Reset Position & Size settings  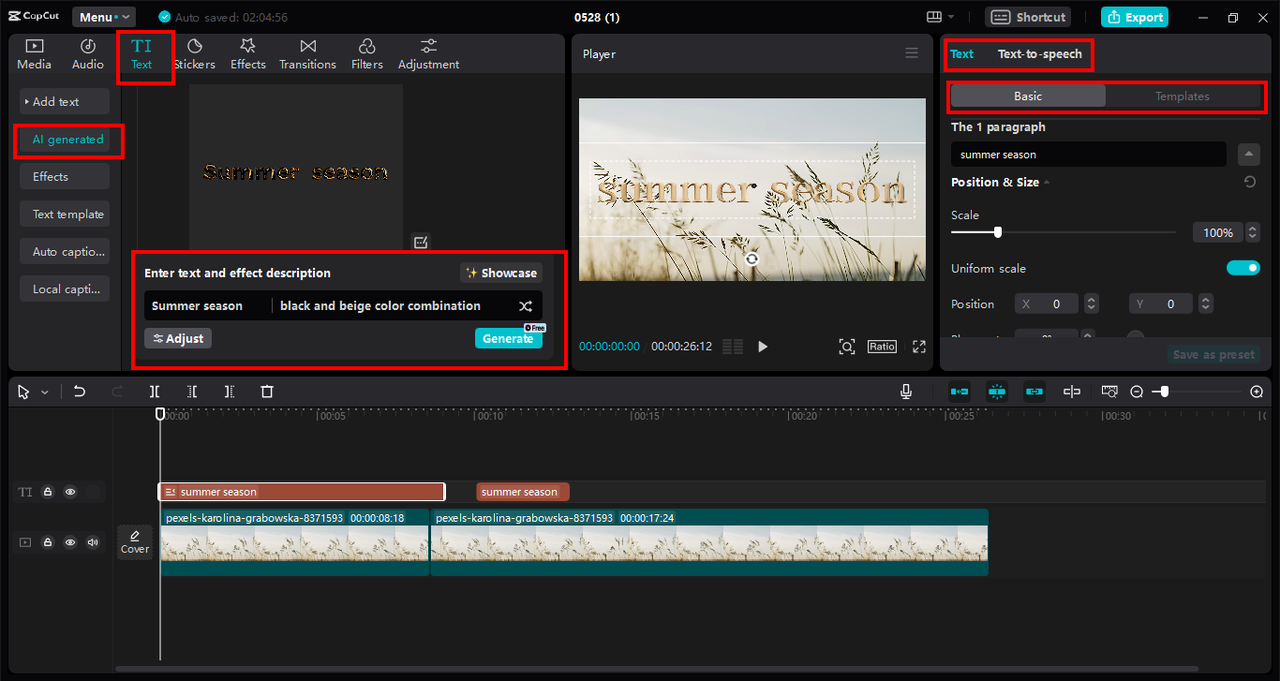point(1250,182)
